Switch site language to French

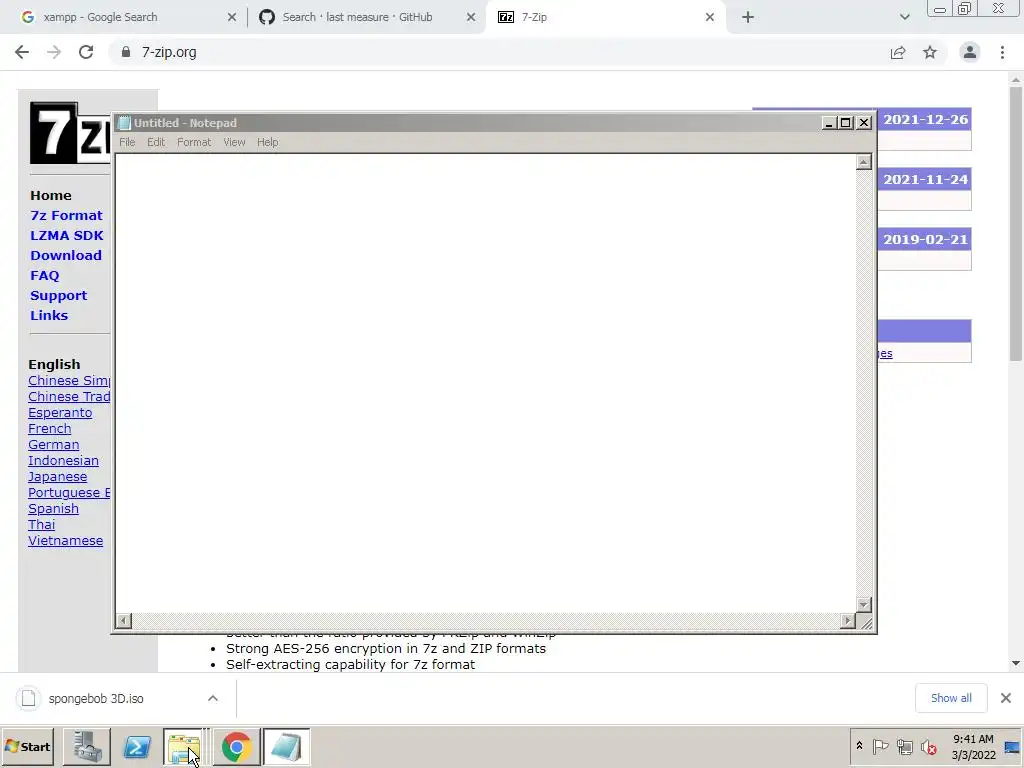[50, 428]
